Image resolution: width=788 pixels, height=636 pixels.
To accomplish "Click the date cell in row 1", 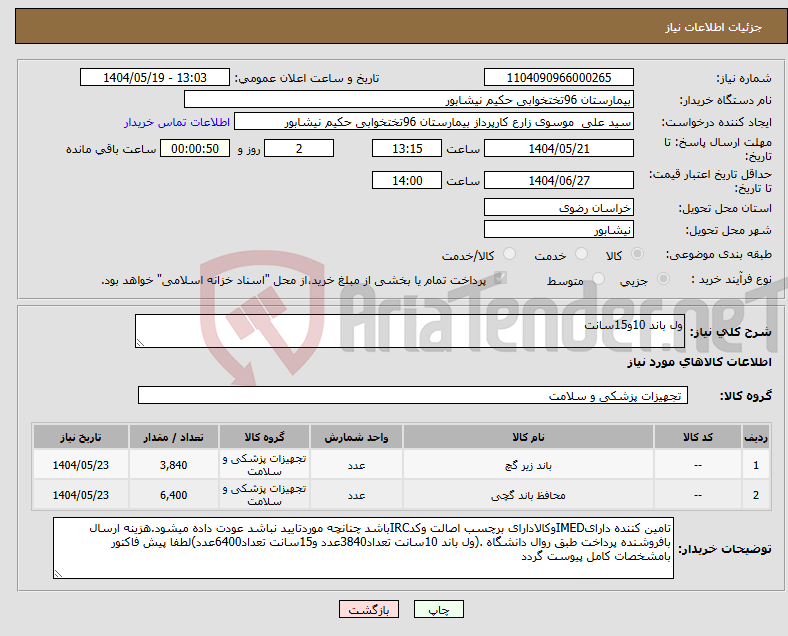I will click(80, 465).
